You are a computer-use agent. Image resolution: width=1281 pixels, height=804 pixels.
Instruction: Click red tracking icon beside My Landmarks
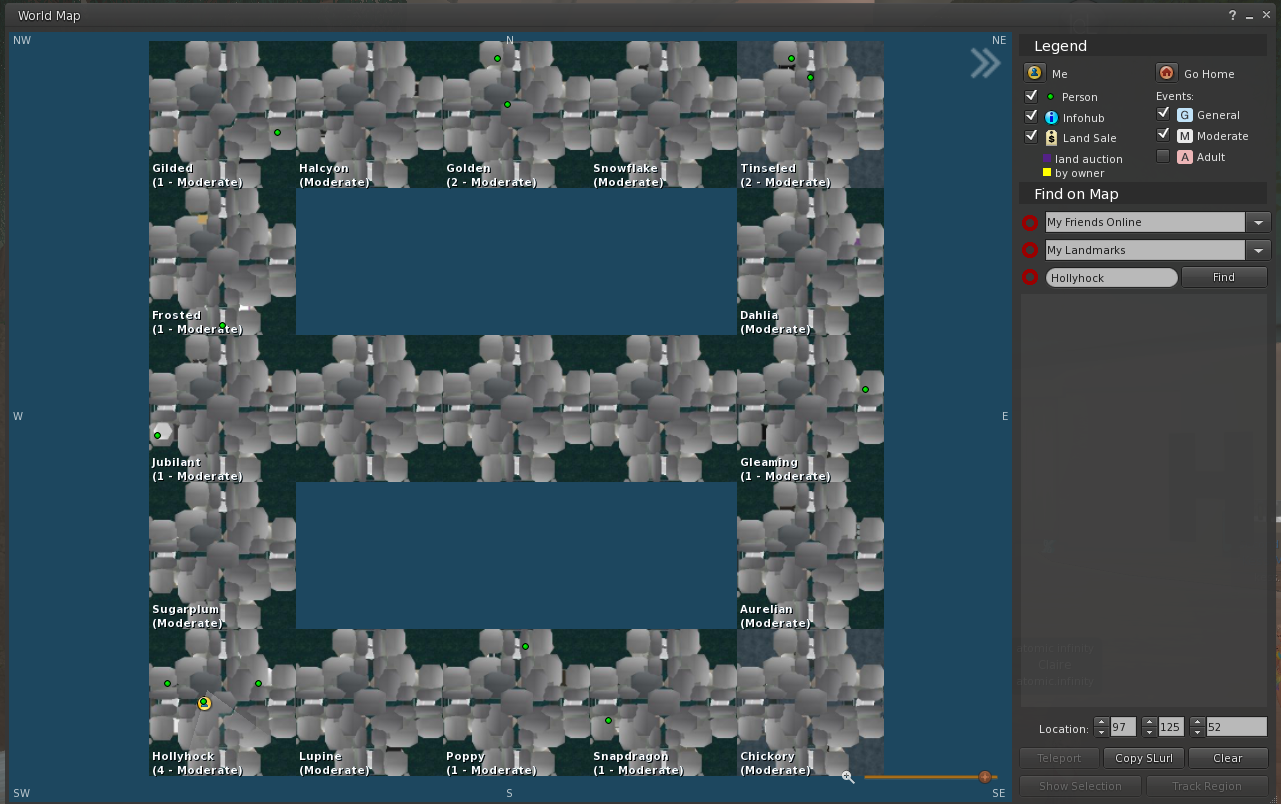1030,250
